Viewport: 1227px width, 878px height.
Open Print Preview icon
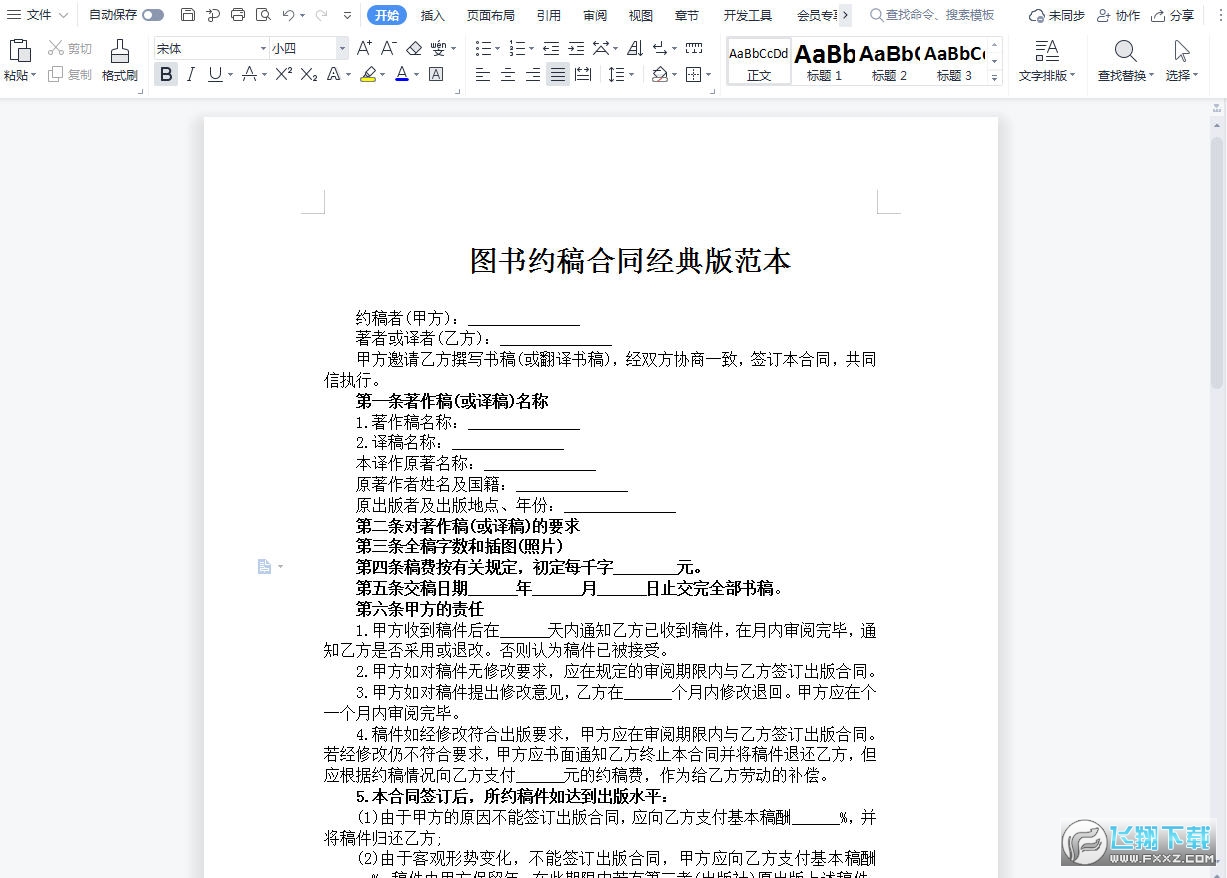coord(263,15)
